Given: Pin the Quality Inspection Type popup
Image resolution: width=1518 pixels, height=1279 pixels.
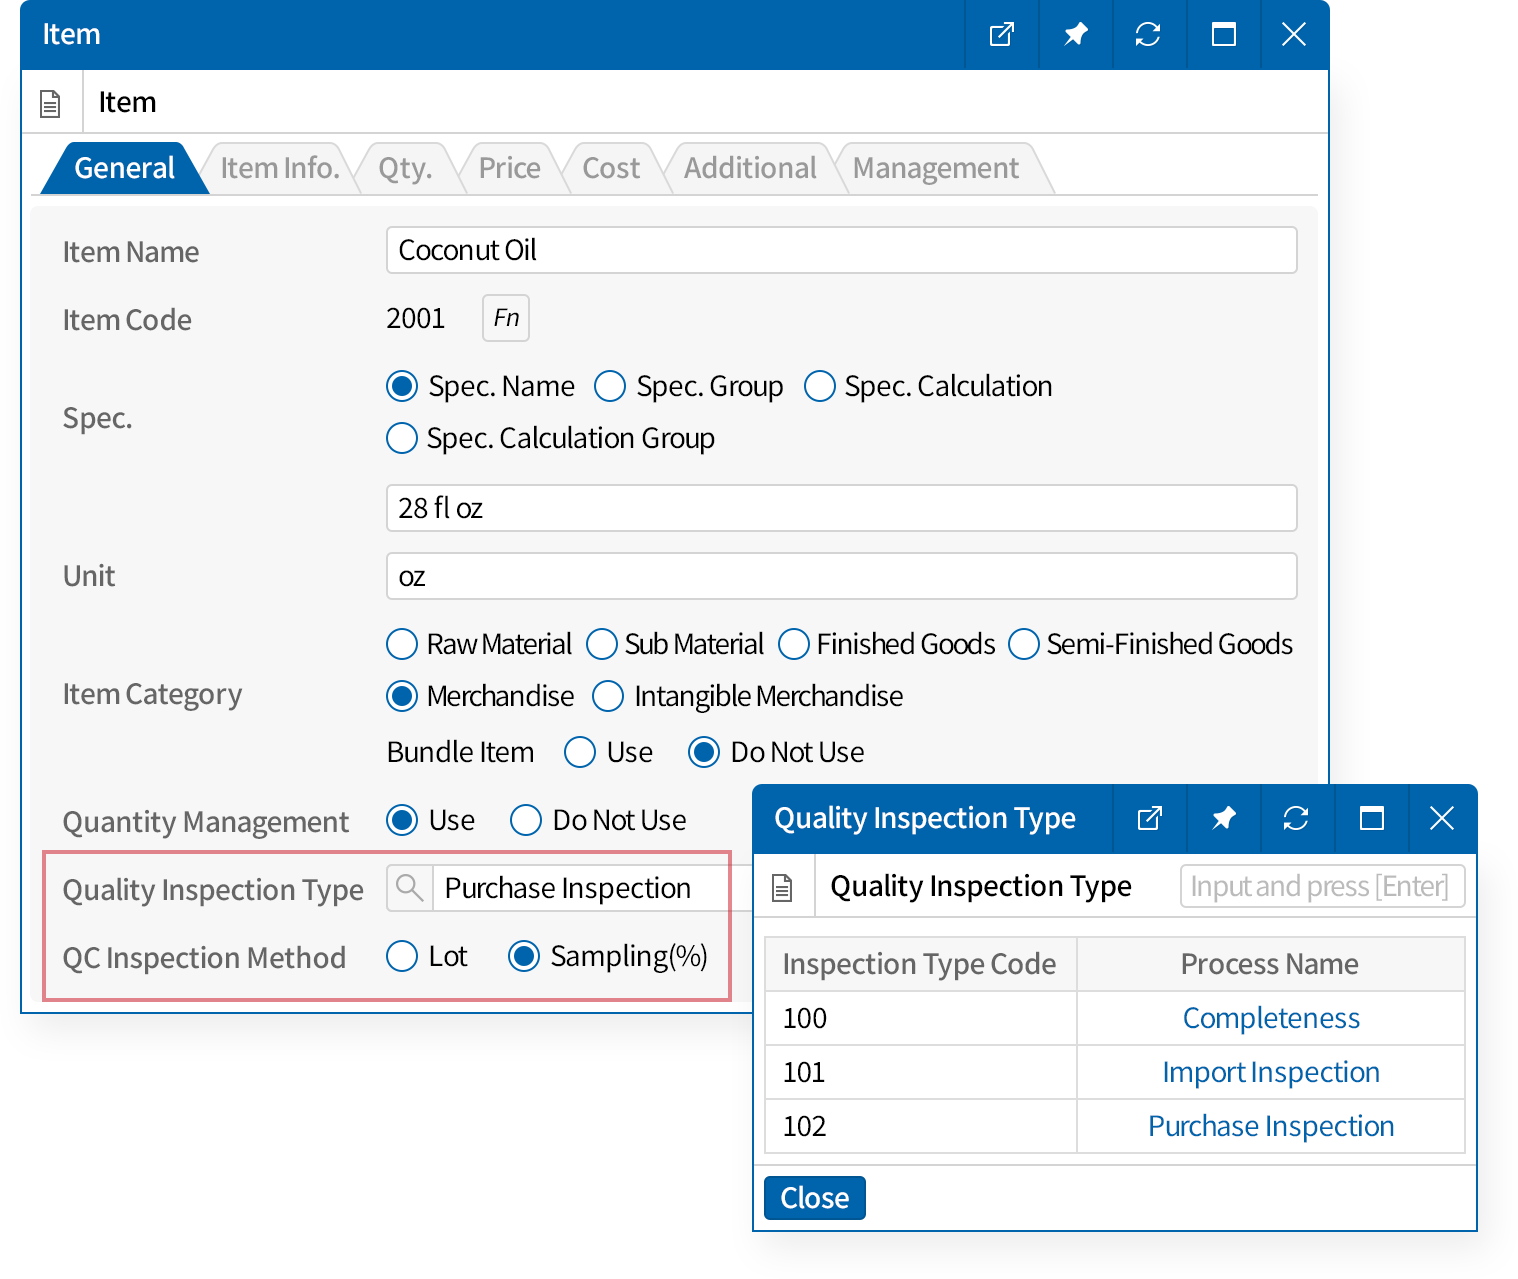Looking at the screenshot, I should point(1223,819).
